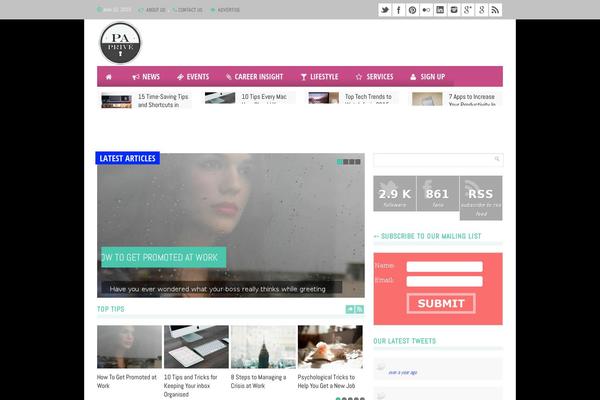
Task: Open the 2.9 K Twitter followers tile
Action: tap(395, 193)
